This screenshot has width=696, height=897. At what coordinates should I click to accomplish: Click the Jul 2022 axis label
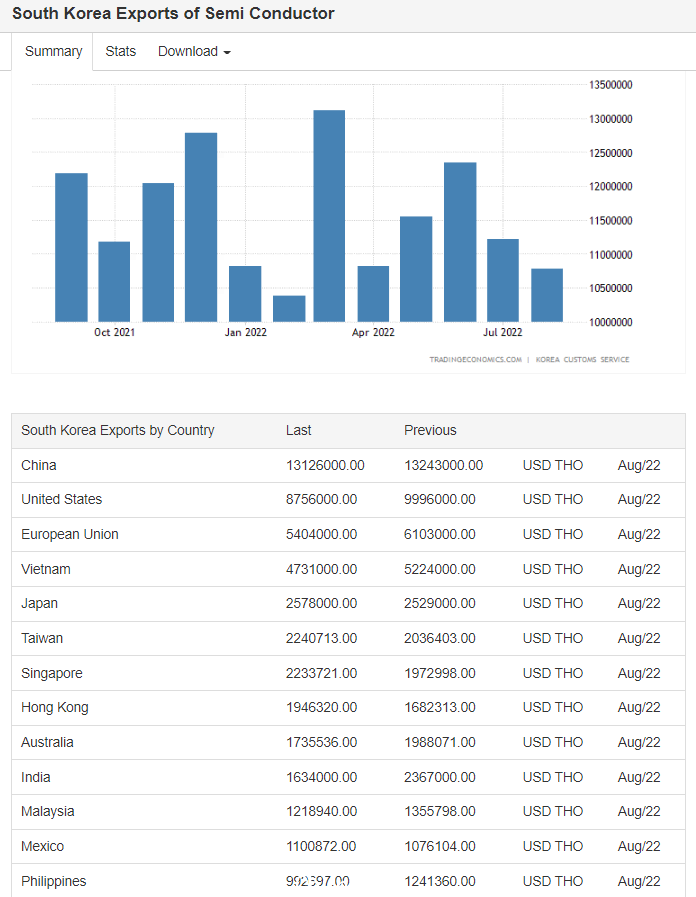pyautogui.click(x=503, y=332)
